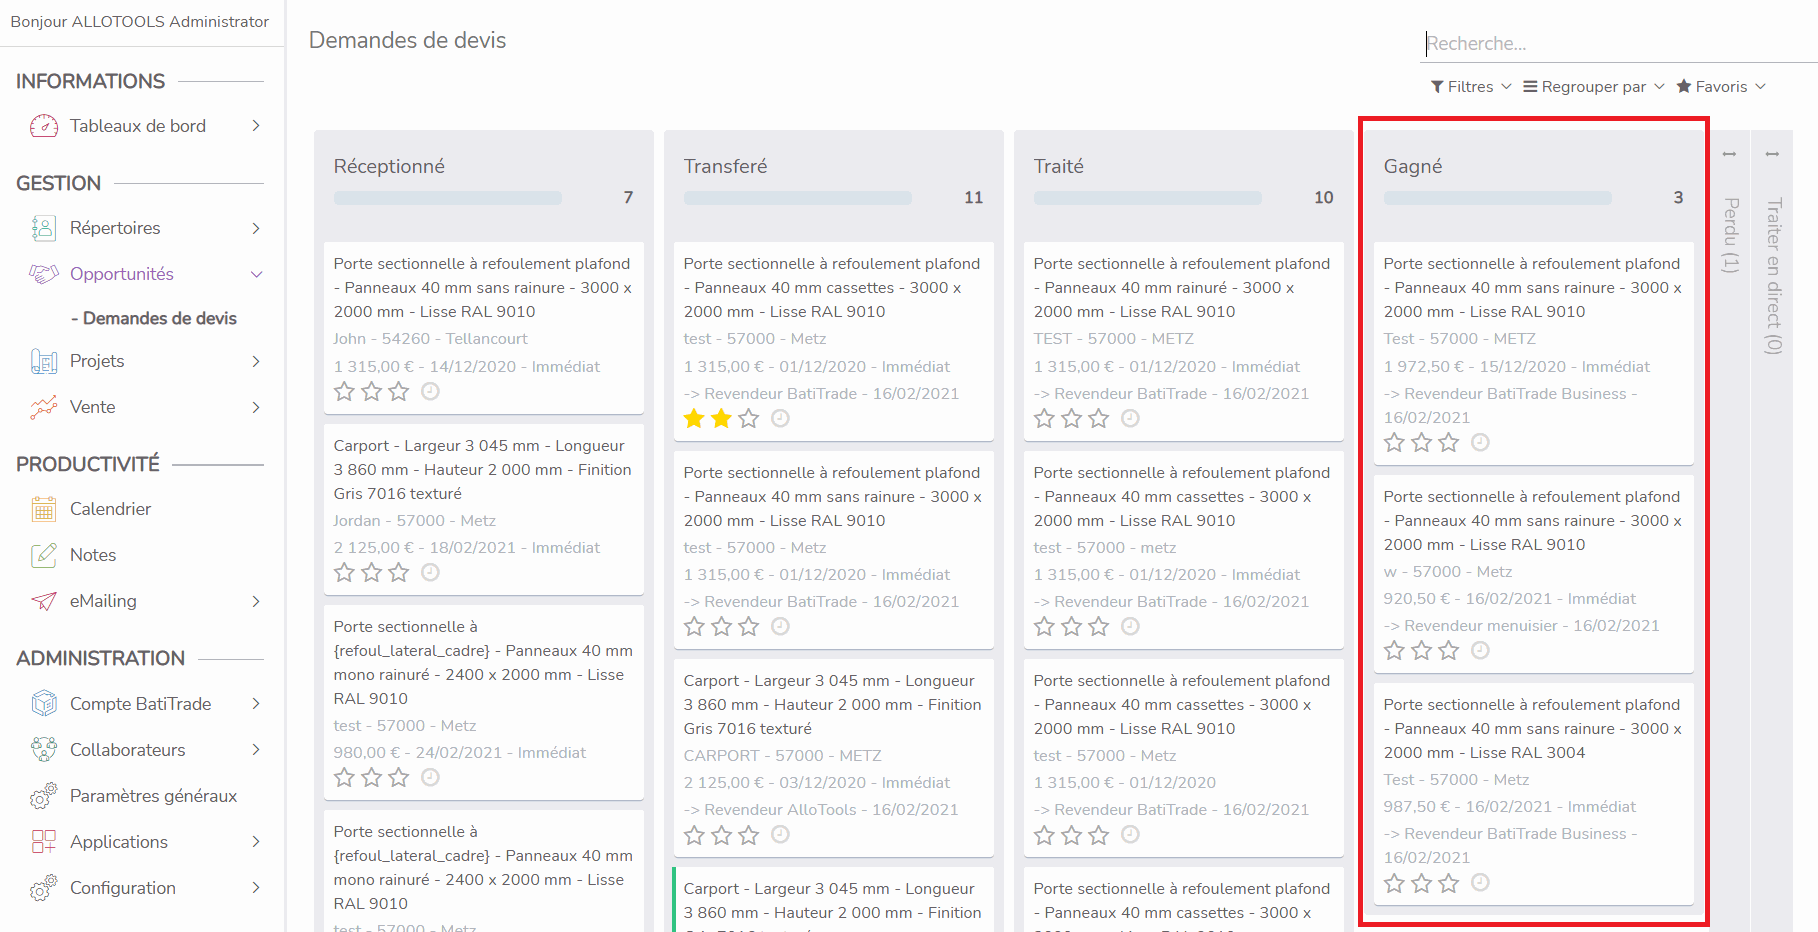Set first star on John Tellancourt card

[x=345, y=392]
